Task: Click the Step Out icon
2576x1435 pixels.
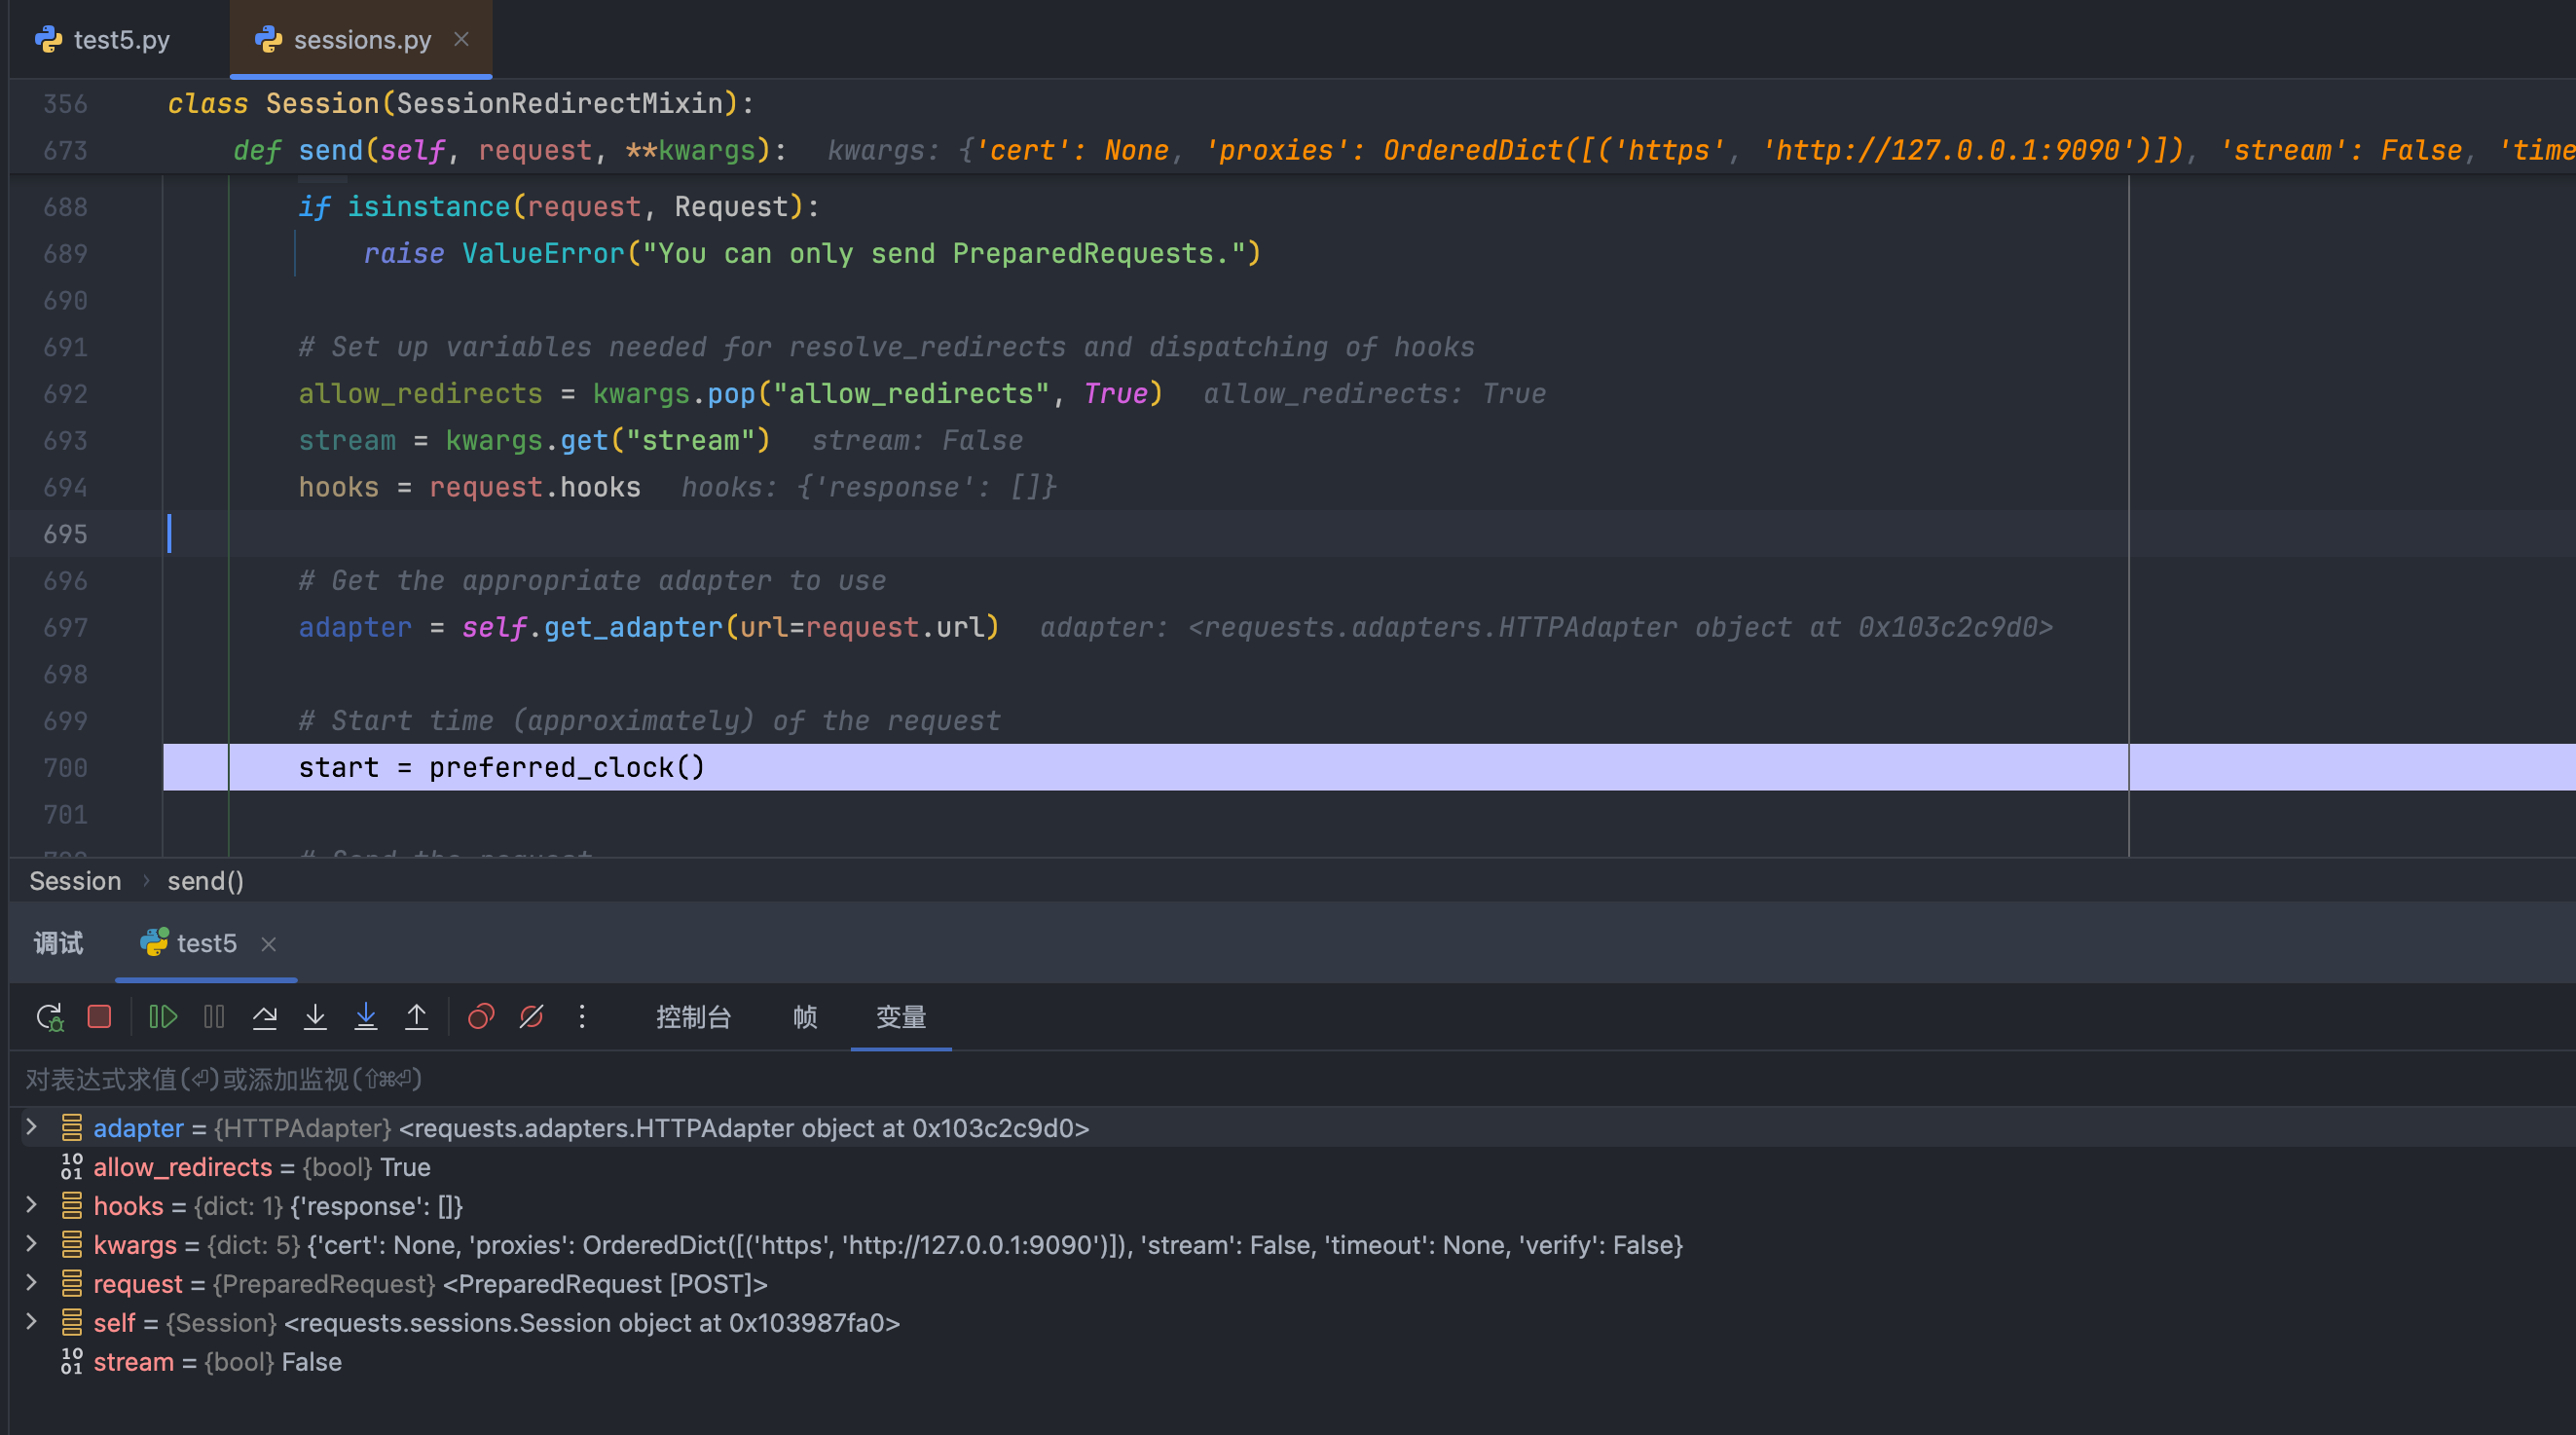Action: tap(416, 1017)
